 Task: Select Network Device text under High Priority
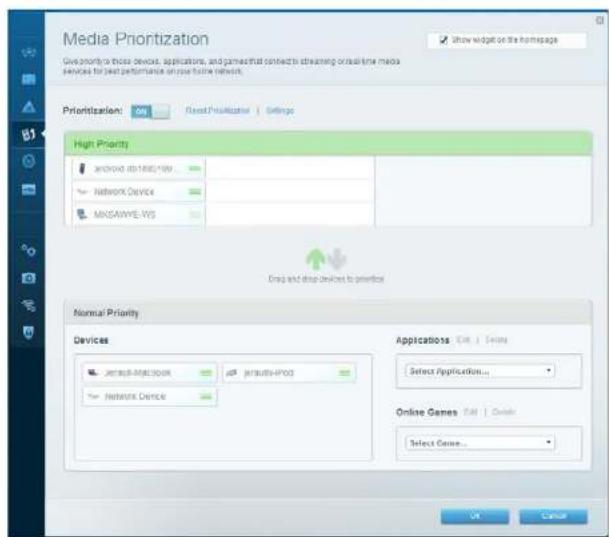click(124, 192)
